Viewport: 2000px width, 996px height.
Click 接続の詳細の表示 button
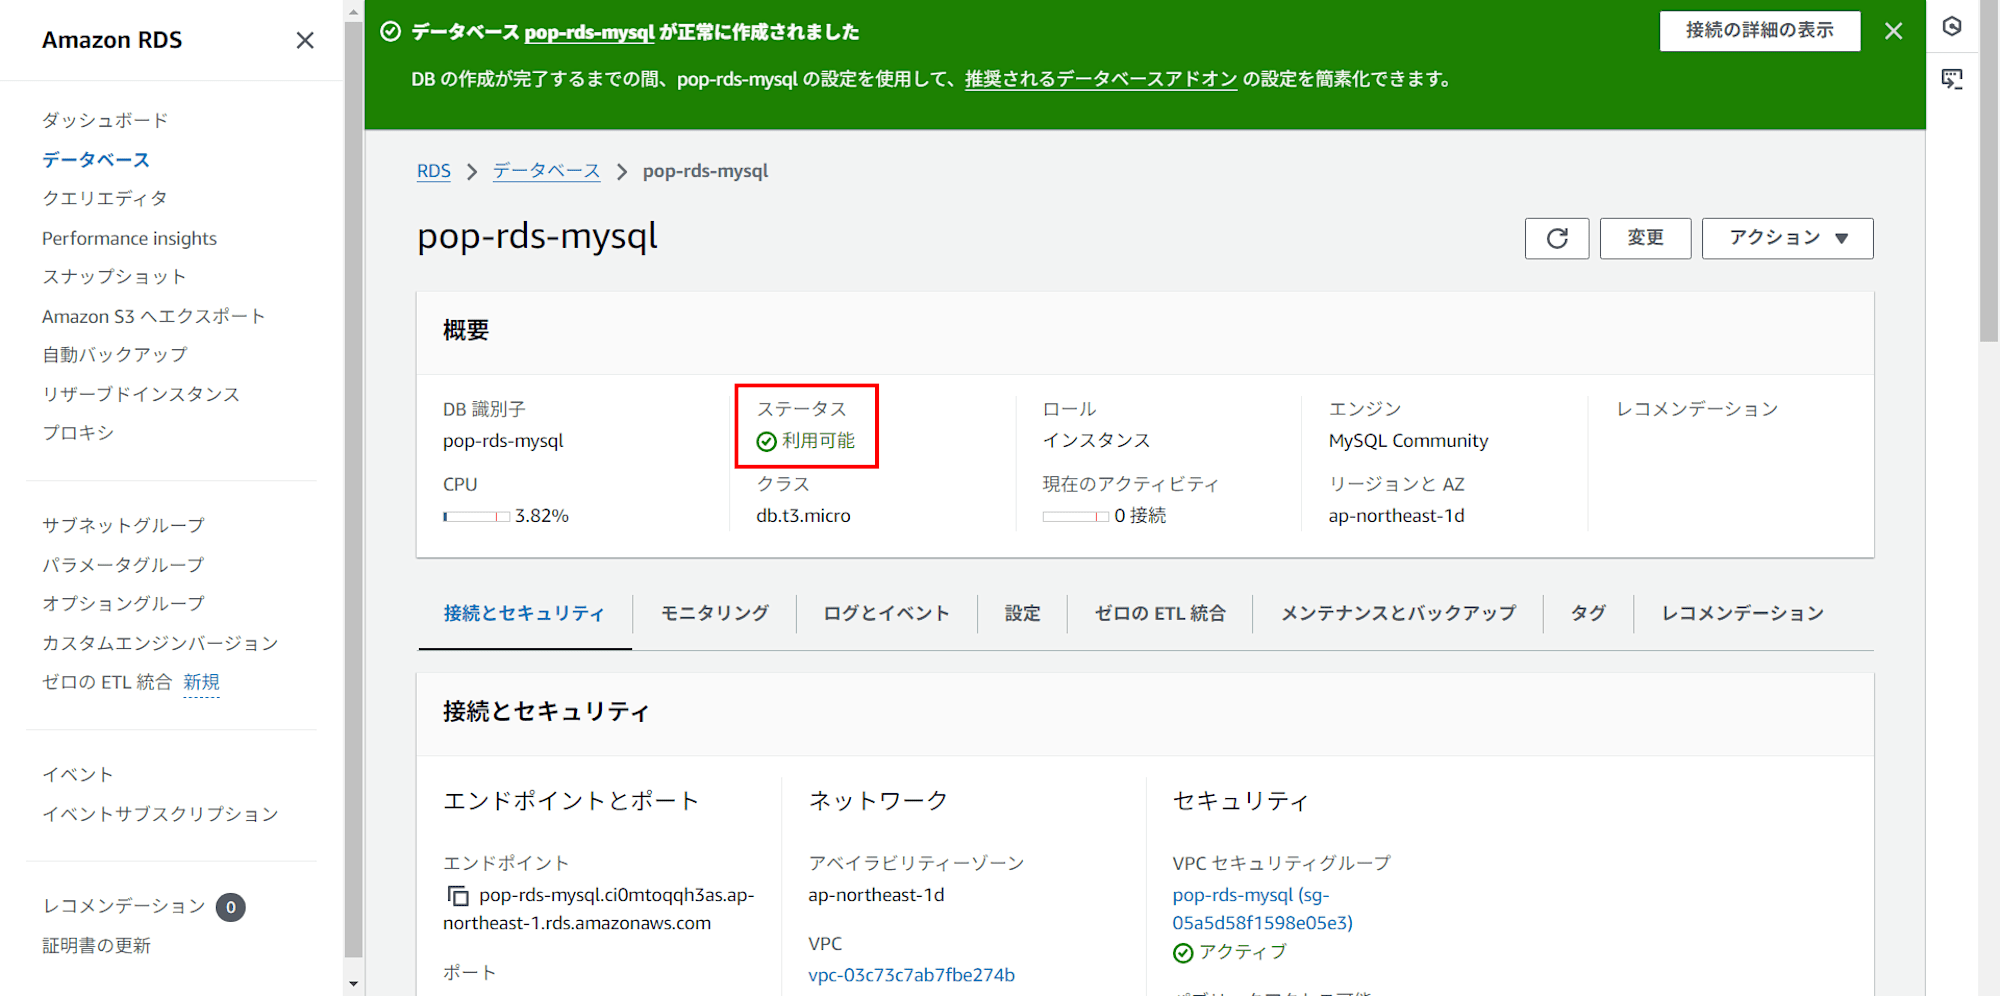pyautogui.click(x=1760, y=31)
